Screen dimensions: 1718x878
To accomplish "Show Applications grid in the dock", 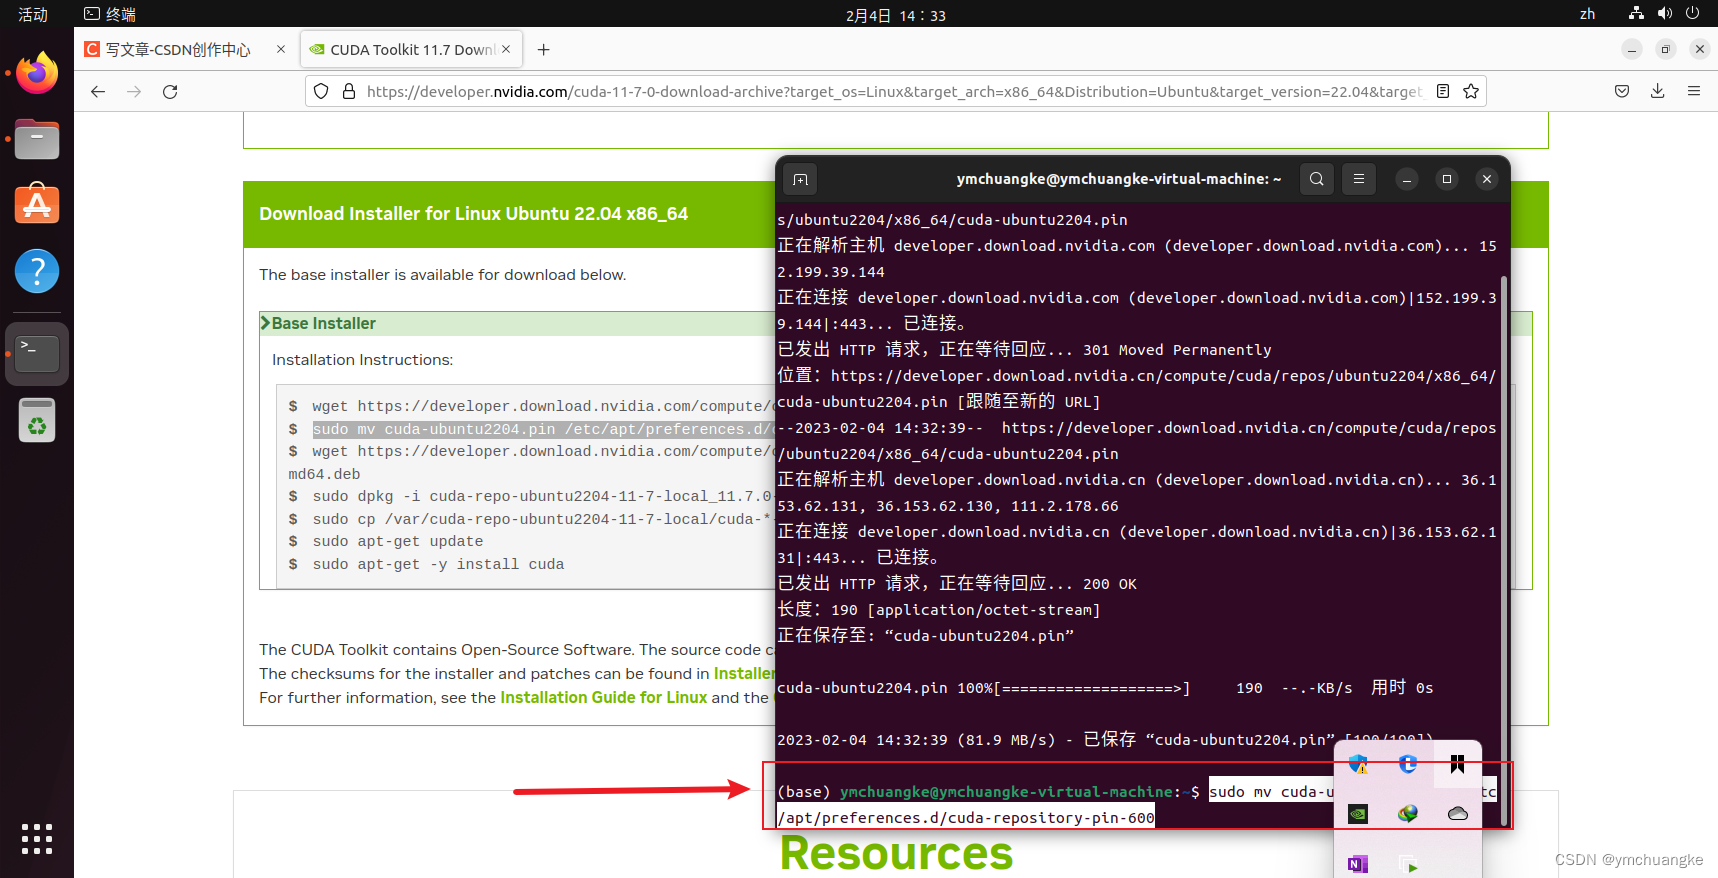I will 37,838.
